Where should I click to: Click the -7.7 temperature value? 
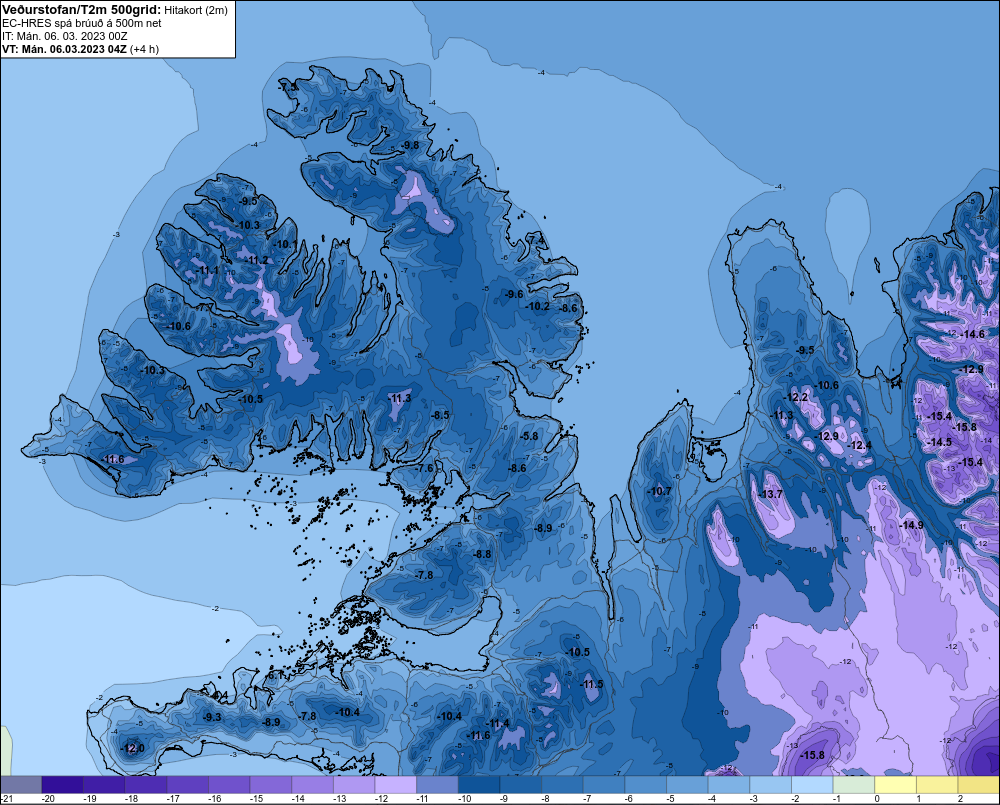coord(204,307)
